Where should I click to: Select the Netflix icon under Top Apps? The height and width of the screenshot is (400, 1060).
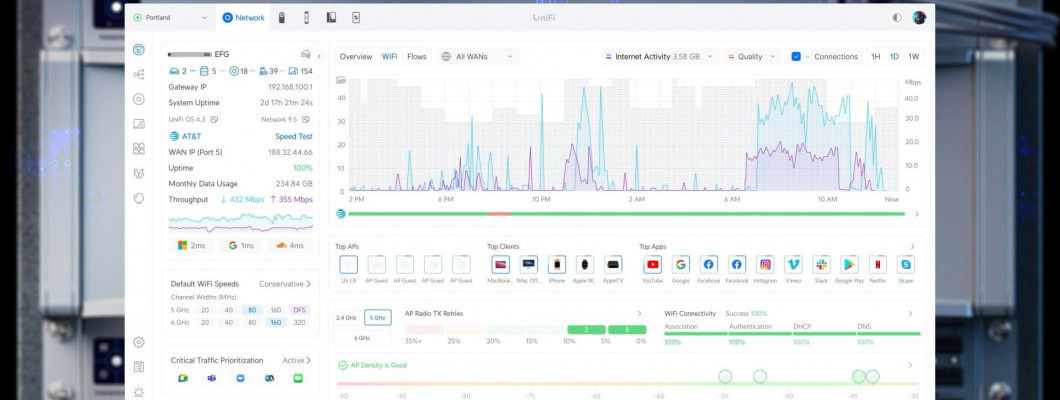tap(877, 265)
